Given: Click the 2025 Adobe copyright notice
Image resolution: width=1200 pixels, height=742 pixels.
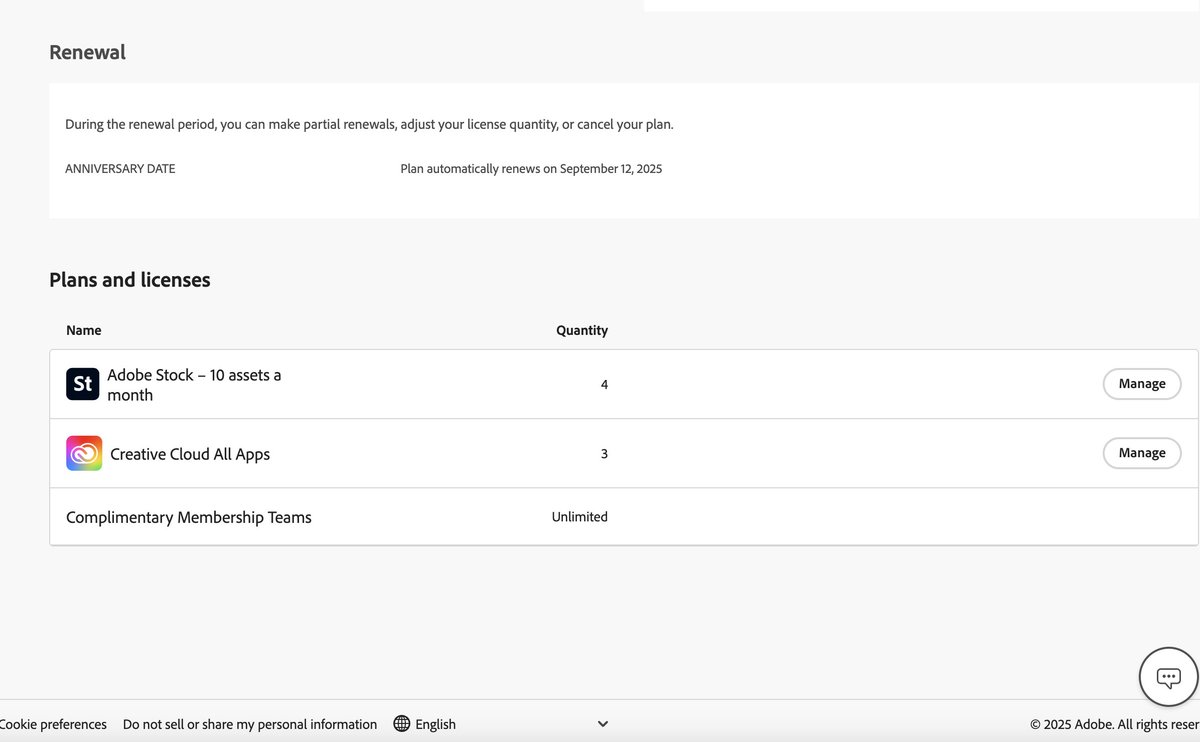Looking at the screenshot, I should (x=1115, y=724).
